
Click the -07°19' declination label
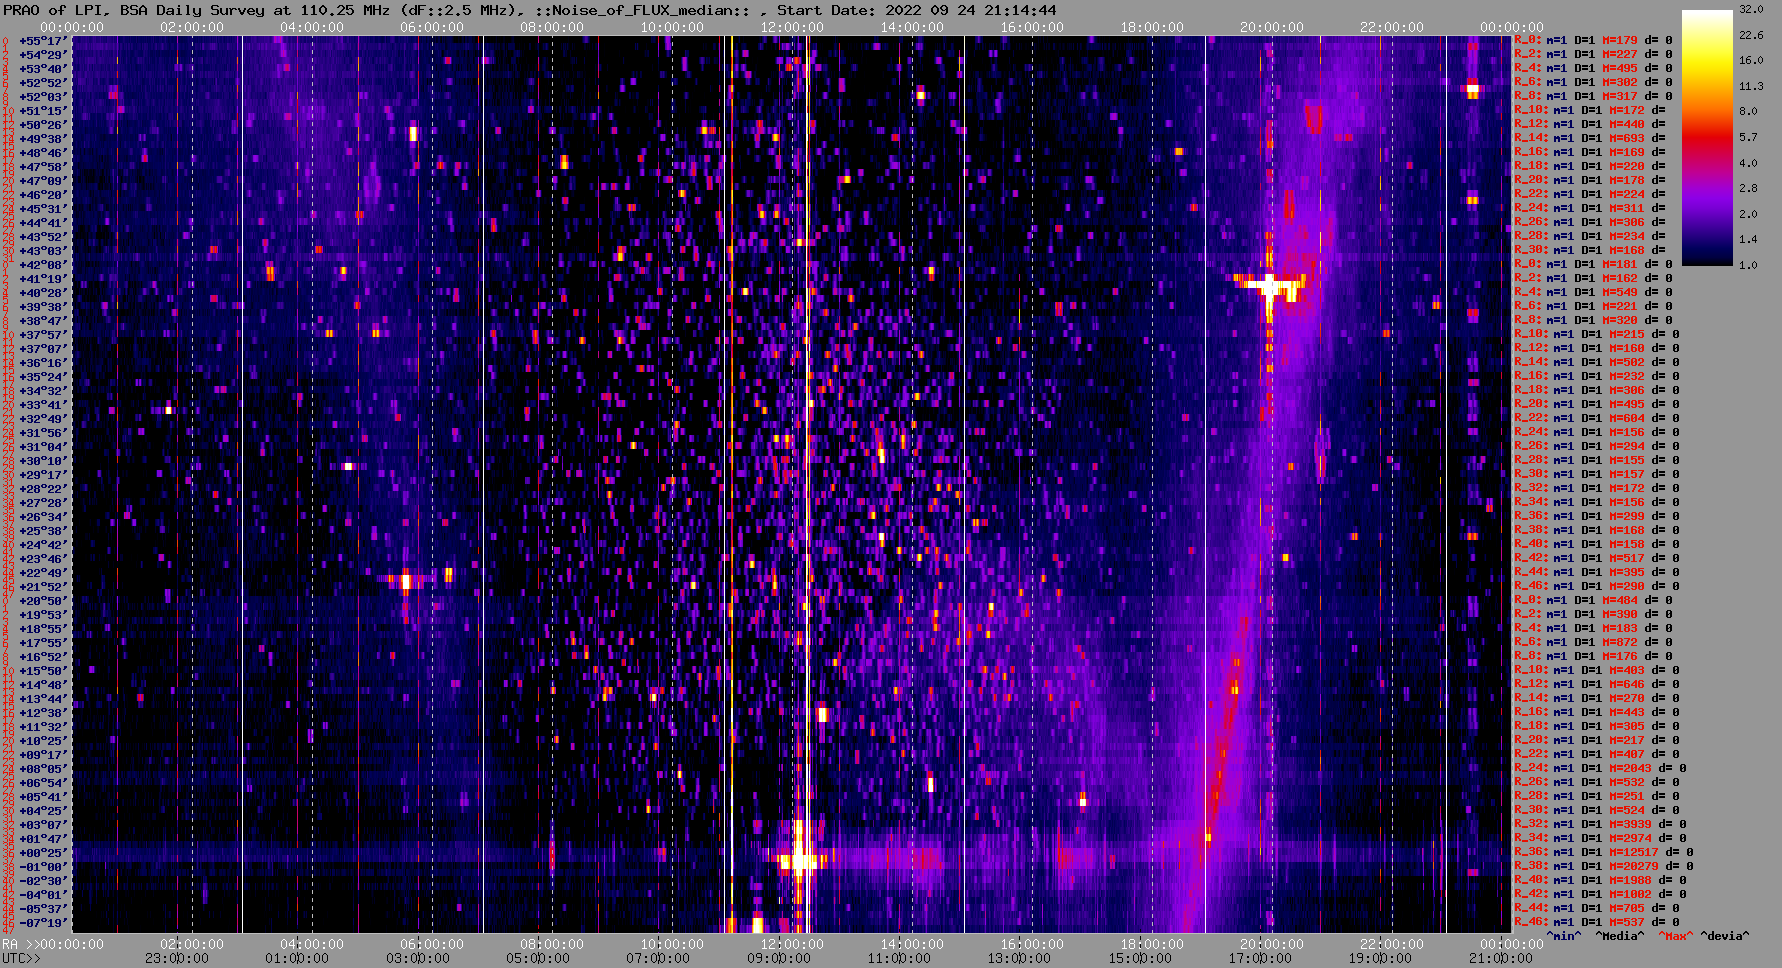[42, 922]
